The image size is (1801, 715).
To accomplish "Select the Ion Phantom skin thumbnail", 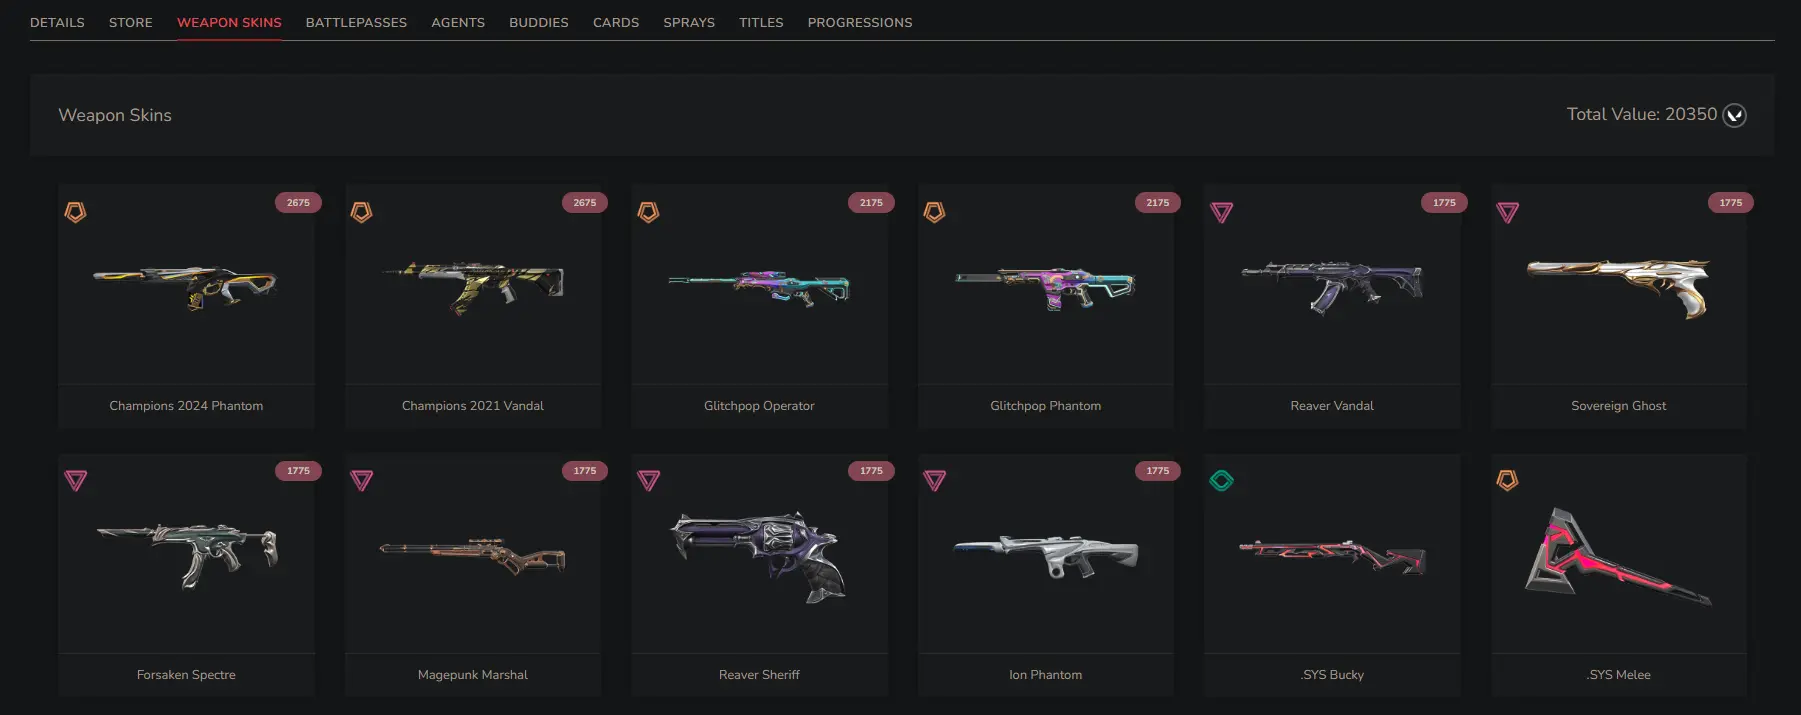I will [x=1045, y=556].
